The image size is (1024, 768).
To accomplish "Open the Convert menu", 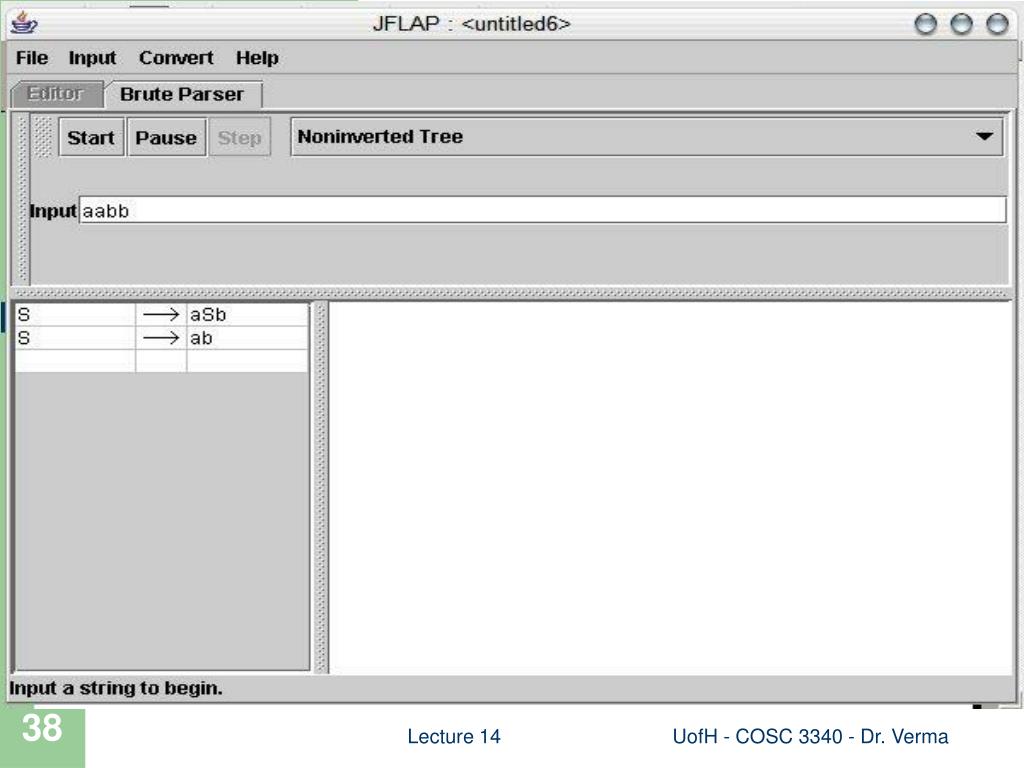I will [x=176, y=58].
